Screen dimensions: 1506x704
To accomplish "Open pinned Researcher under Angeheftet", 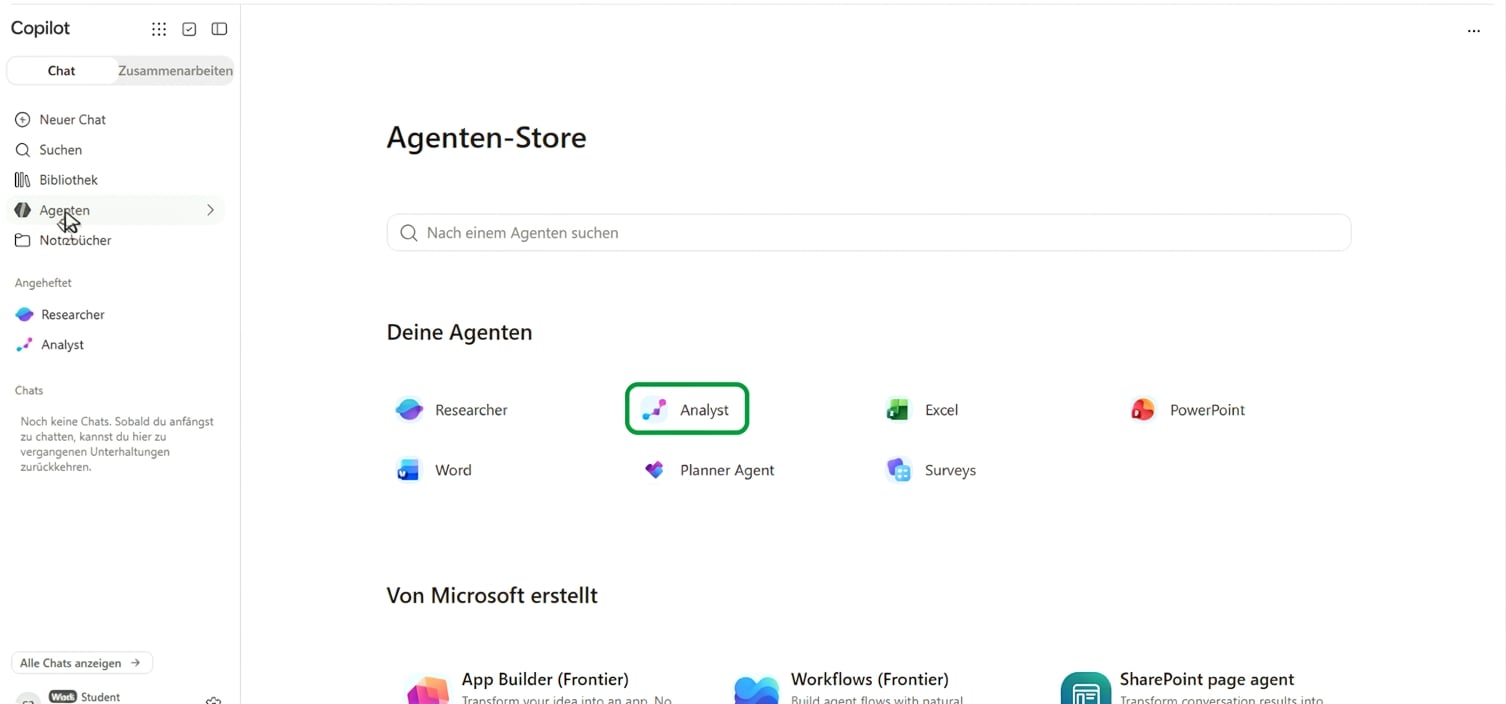I will [x=115, y=314].
